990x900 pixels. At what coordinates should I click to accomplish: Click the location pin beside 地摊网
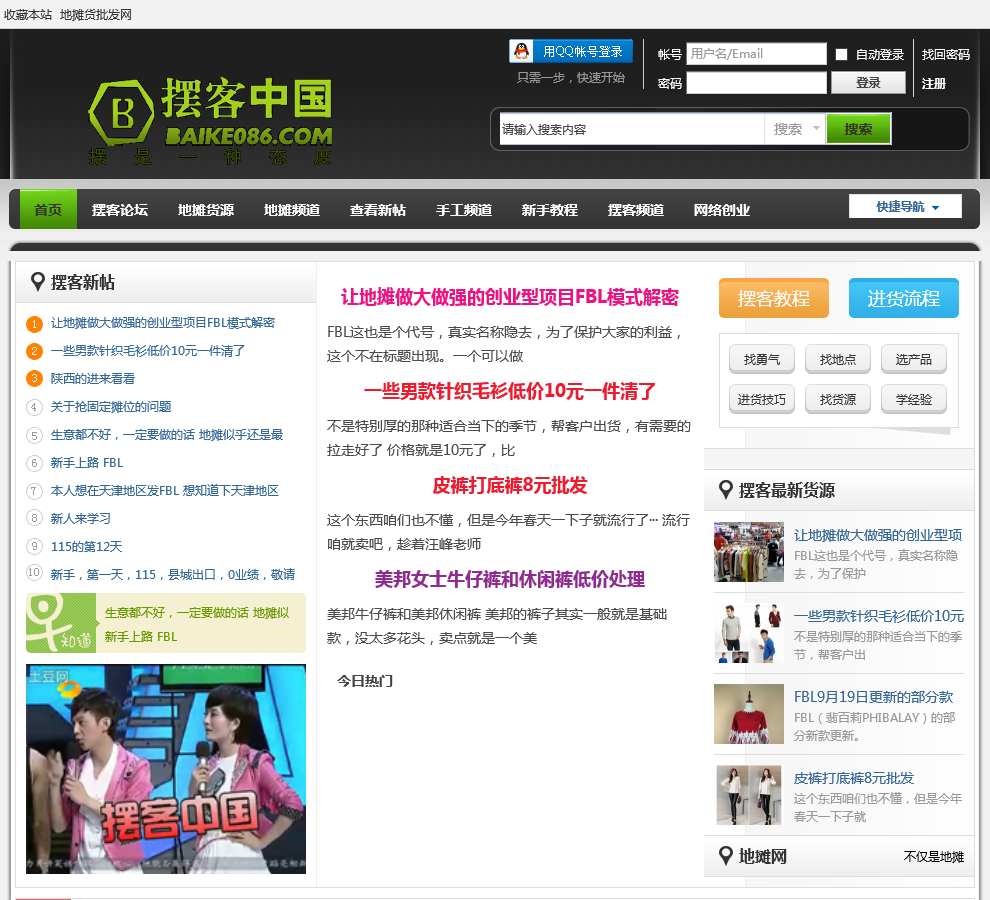click(726, 856)
